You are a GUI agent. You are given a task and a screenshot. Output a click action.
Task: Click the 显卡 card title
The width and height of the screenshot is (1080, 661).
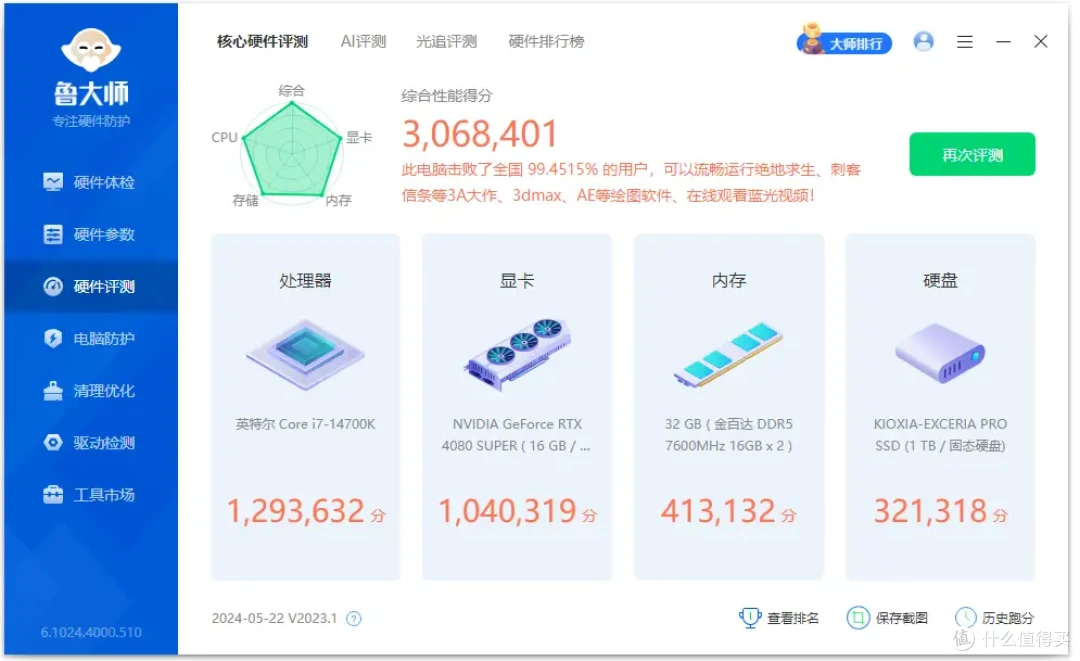tap(517, 281)
